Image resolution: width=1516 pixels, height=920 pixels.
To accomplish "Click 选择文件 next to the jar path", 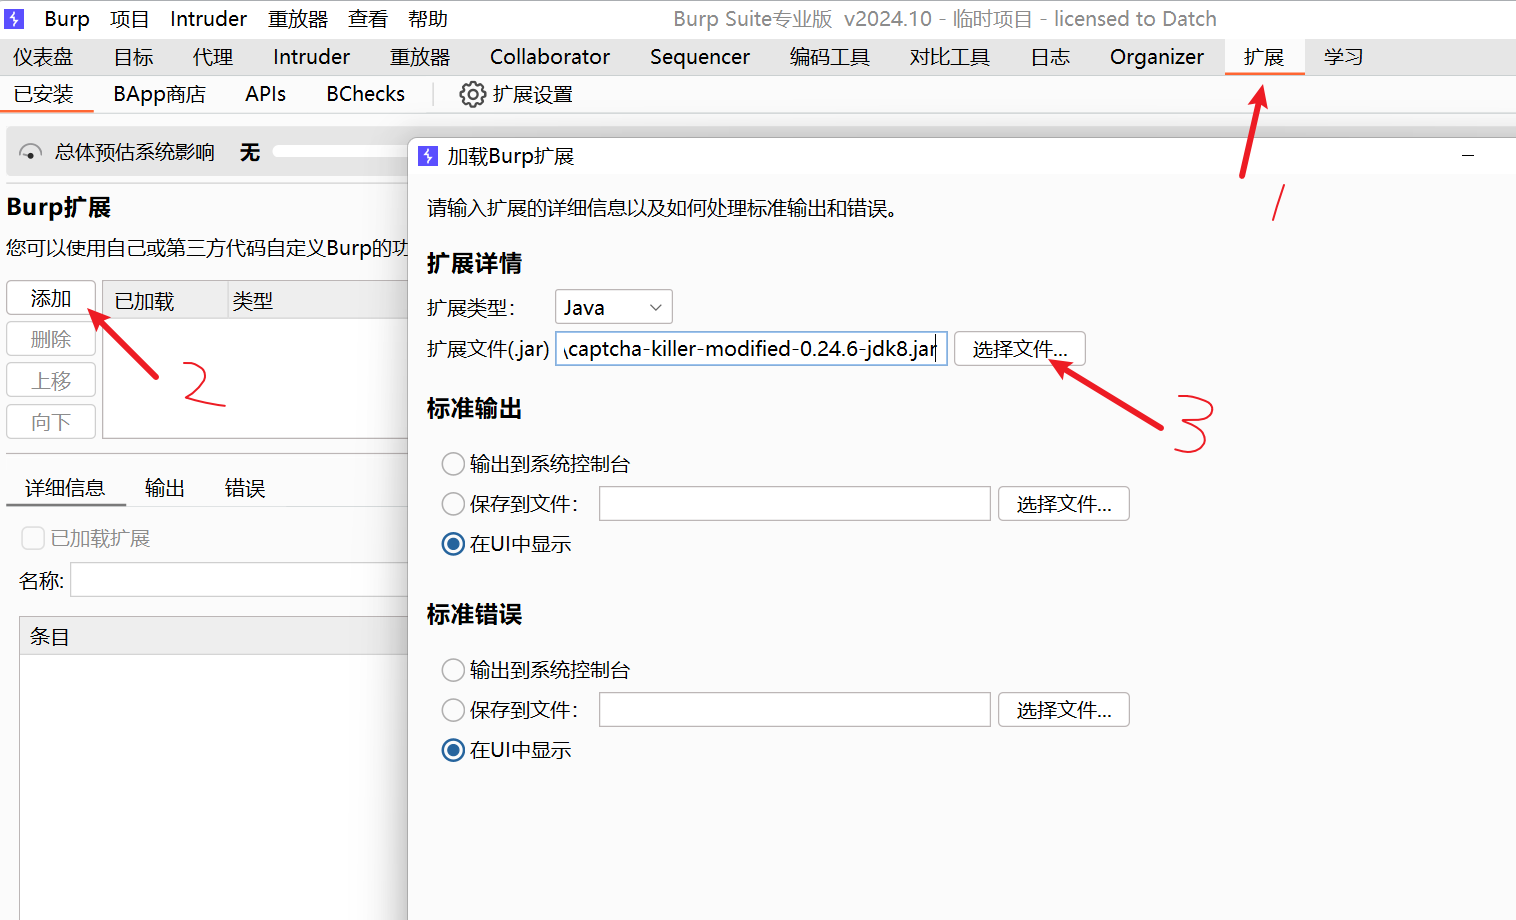I will coord(1019,348).
